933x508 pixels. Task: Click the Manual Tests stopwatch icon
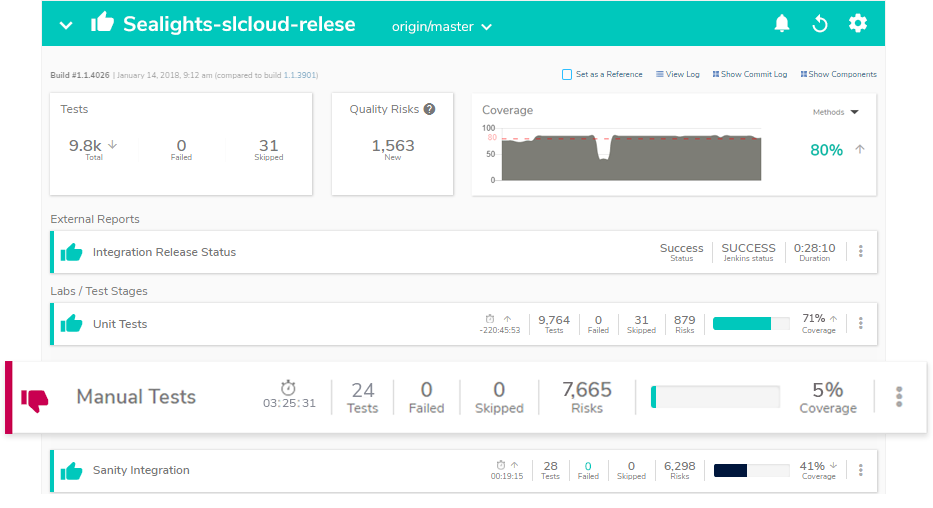[x=288, y=388]
